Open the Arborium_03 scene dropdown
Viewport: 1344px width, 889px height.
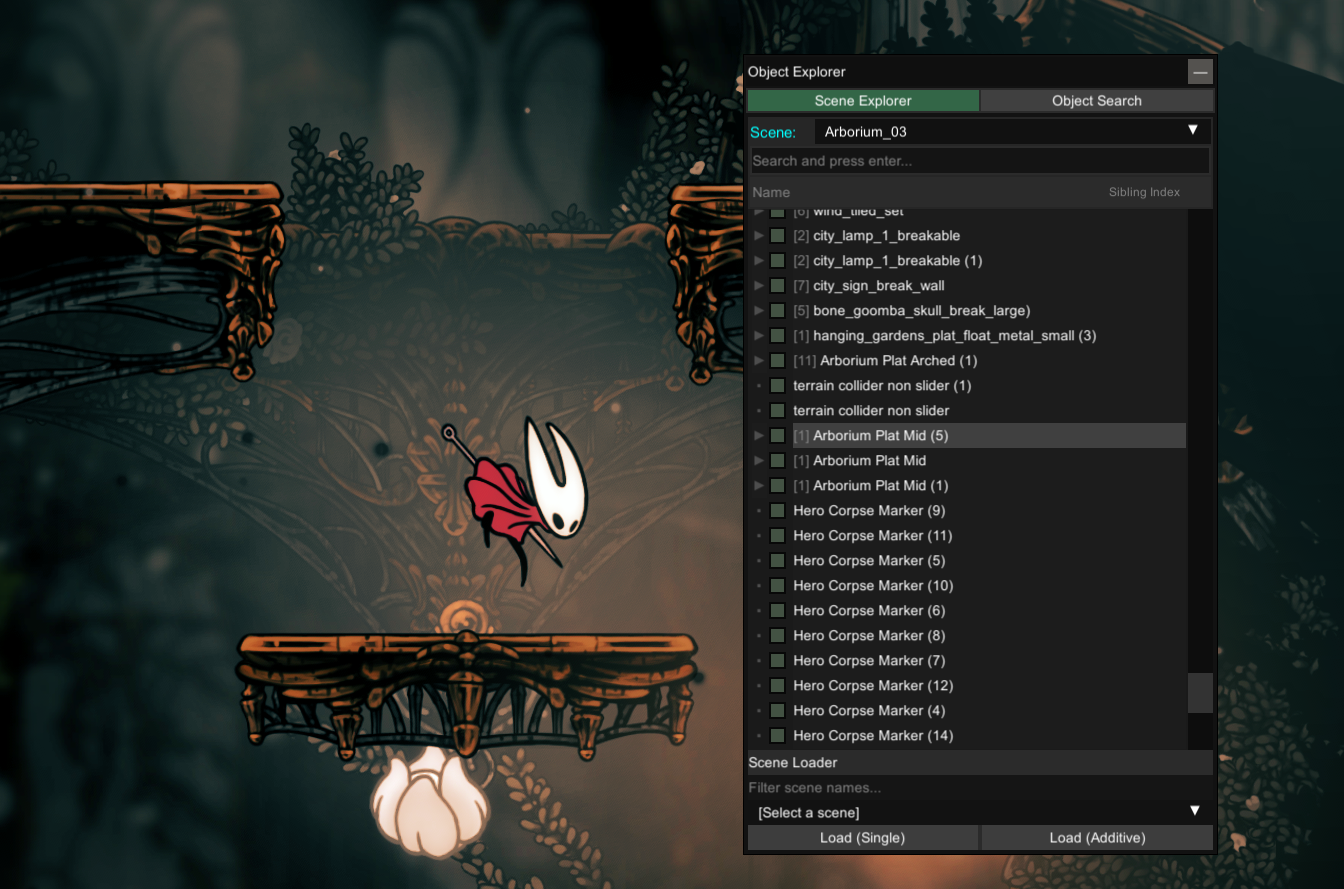point(1011,131)
